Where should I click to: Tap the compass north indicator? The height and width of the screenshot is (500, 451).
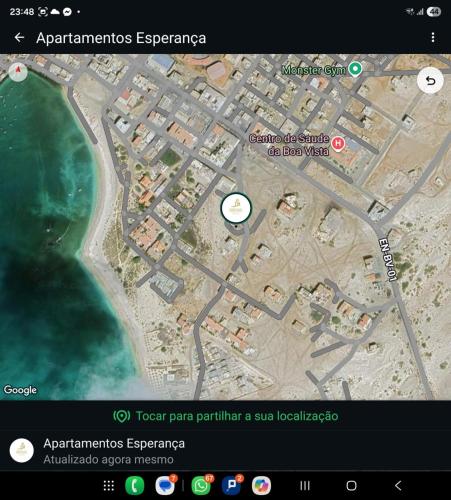tap(18, 71)
